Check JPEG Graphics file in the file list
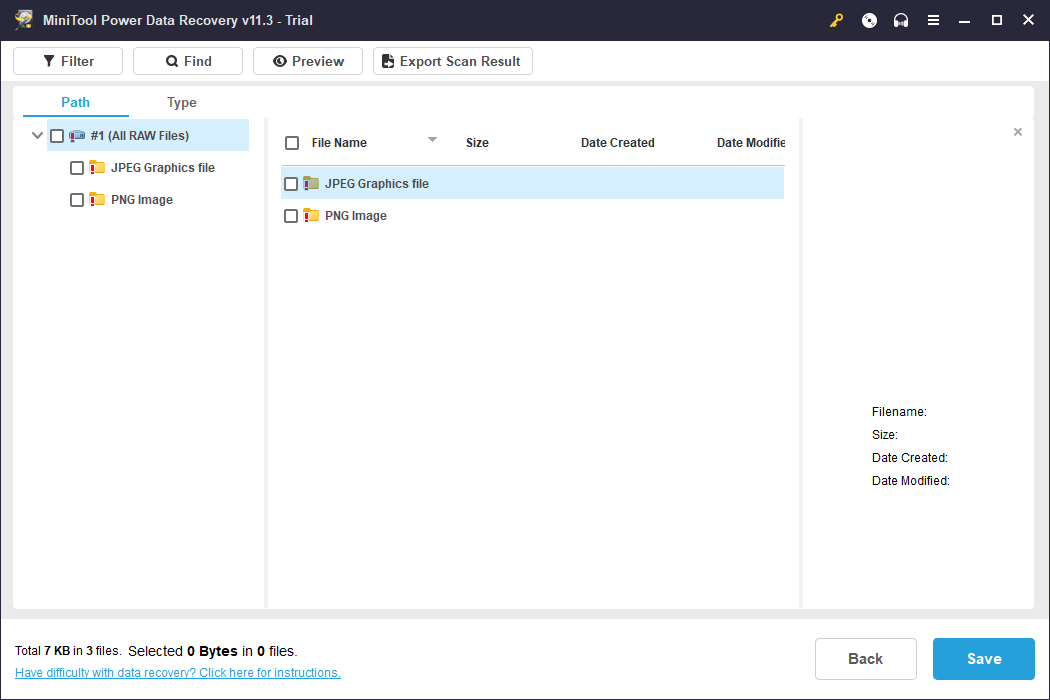The image size is (1050, 700). (x=291, y=184)
